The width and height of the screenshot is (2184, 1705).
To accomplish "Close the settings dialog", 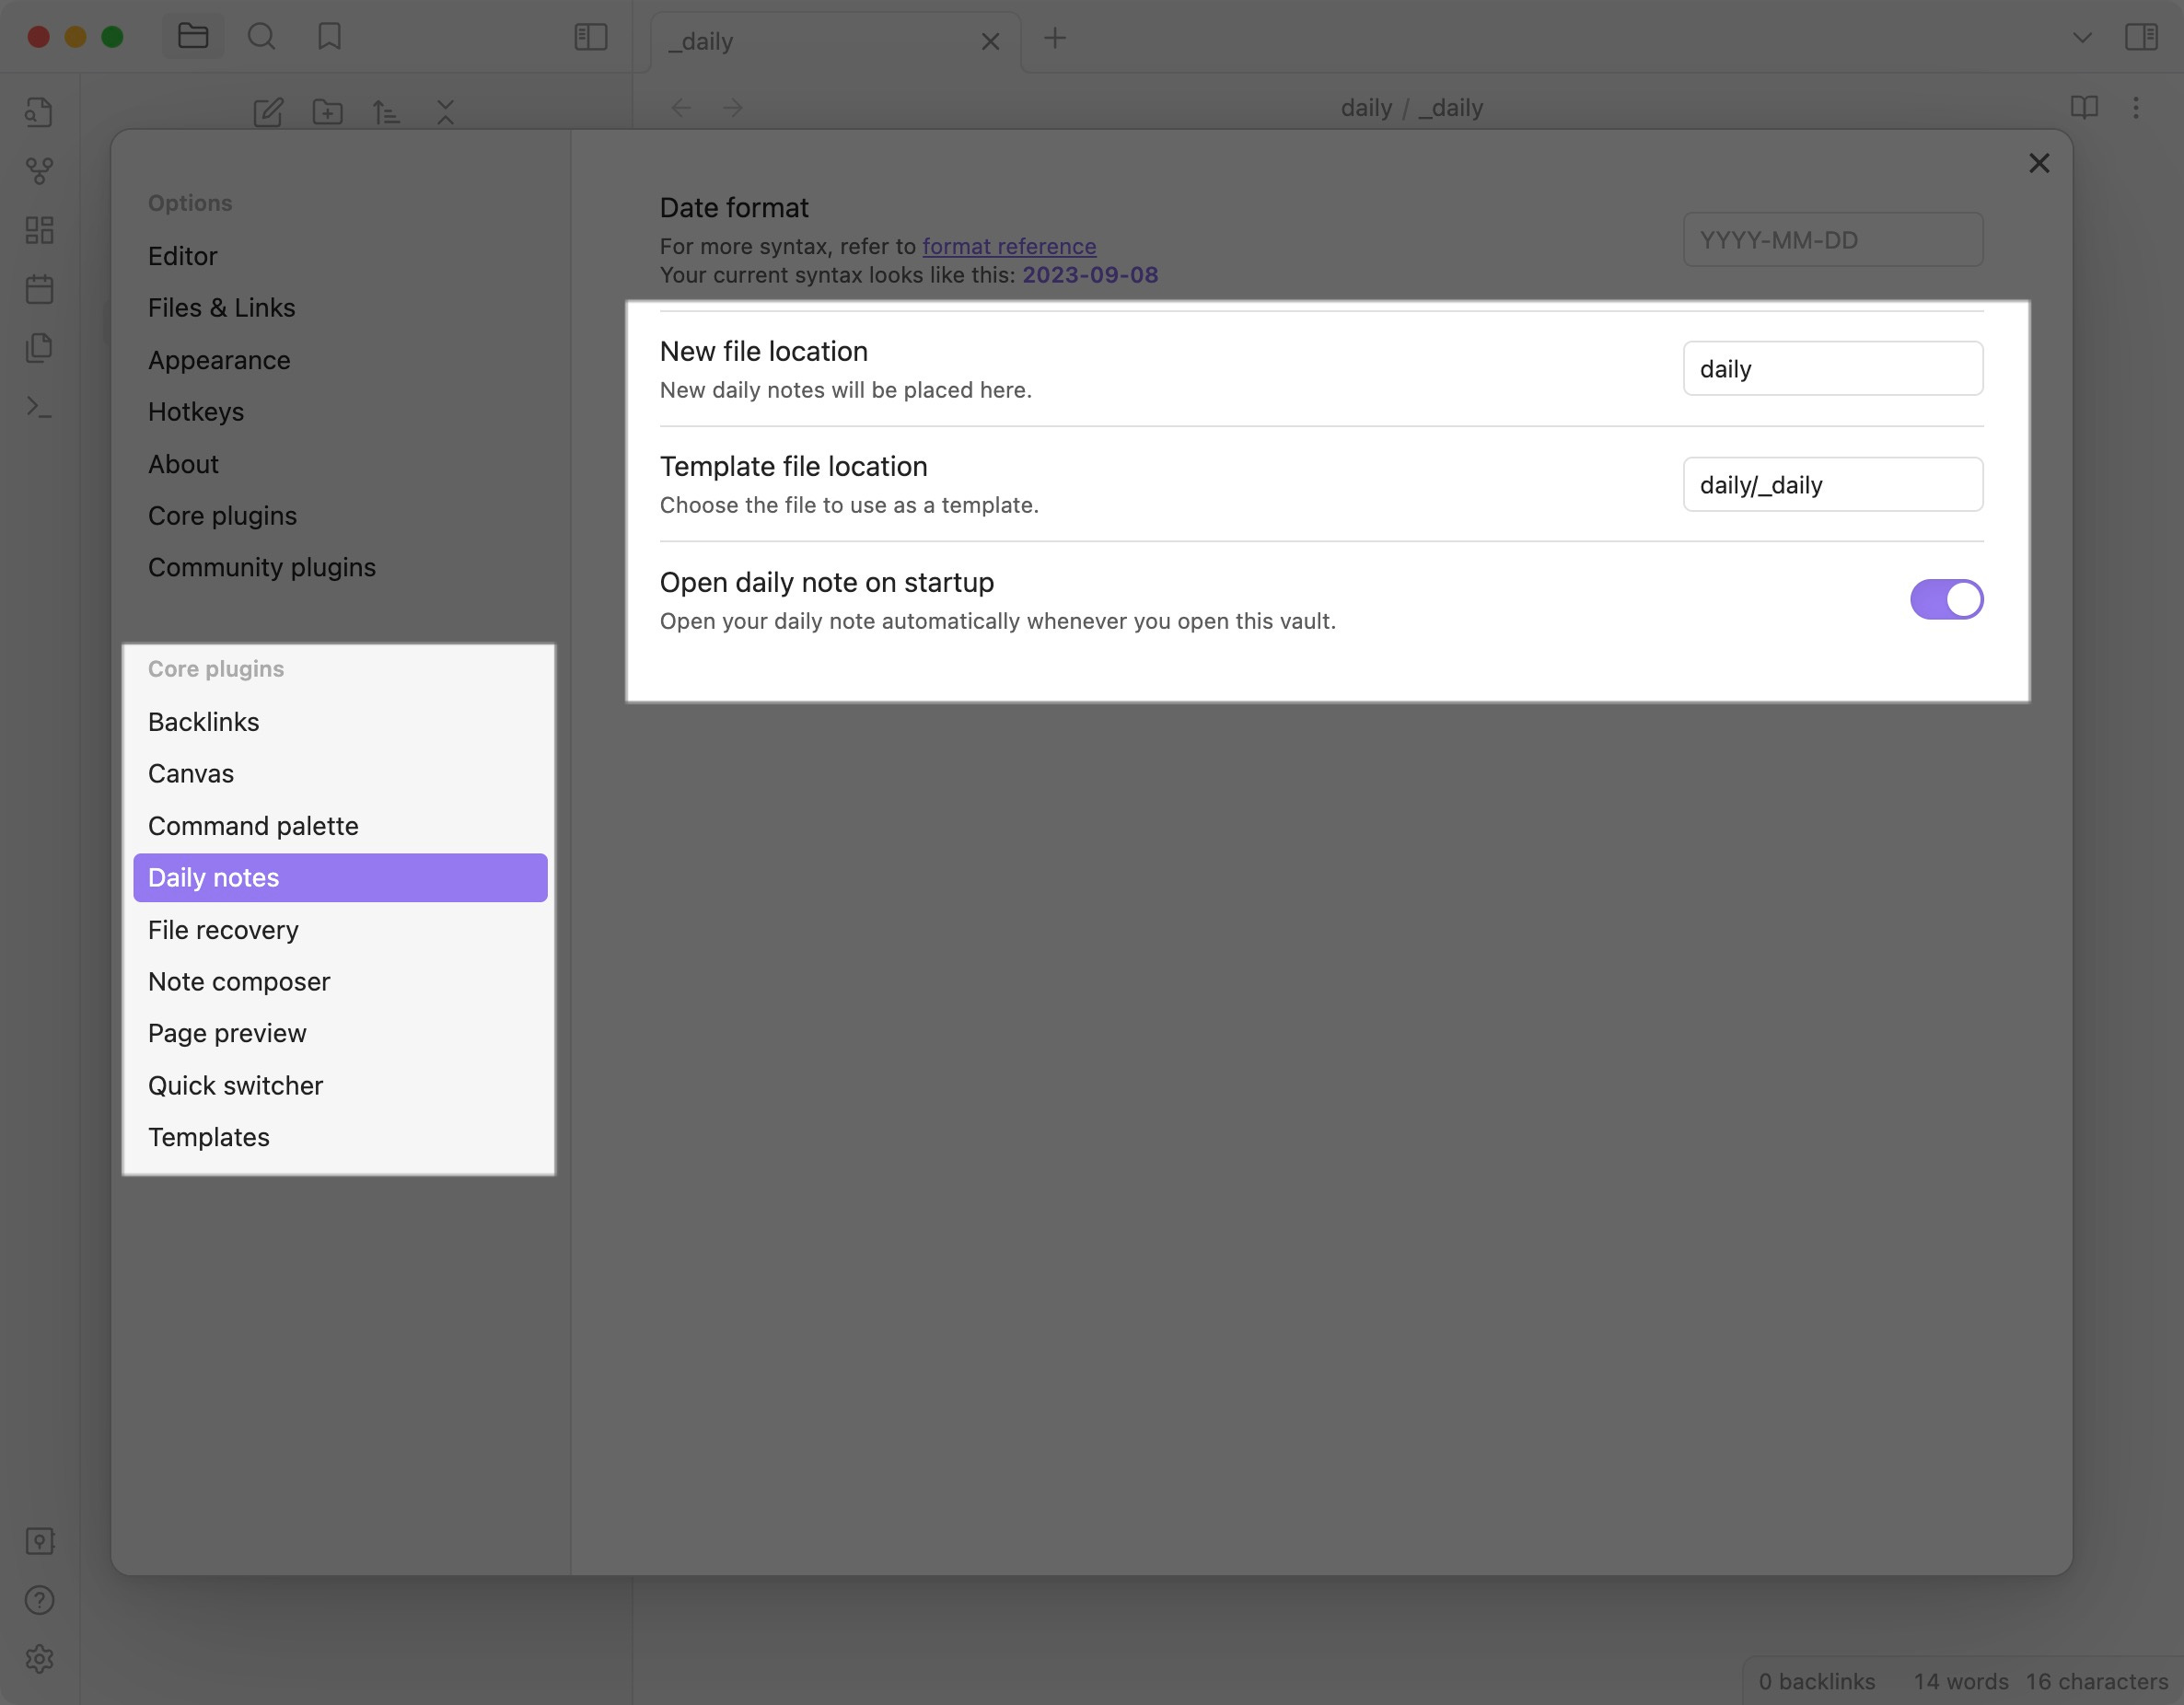I will tap(2038, 163).
